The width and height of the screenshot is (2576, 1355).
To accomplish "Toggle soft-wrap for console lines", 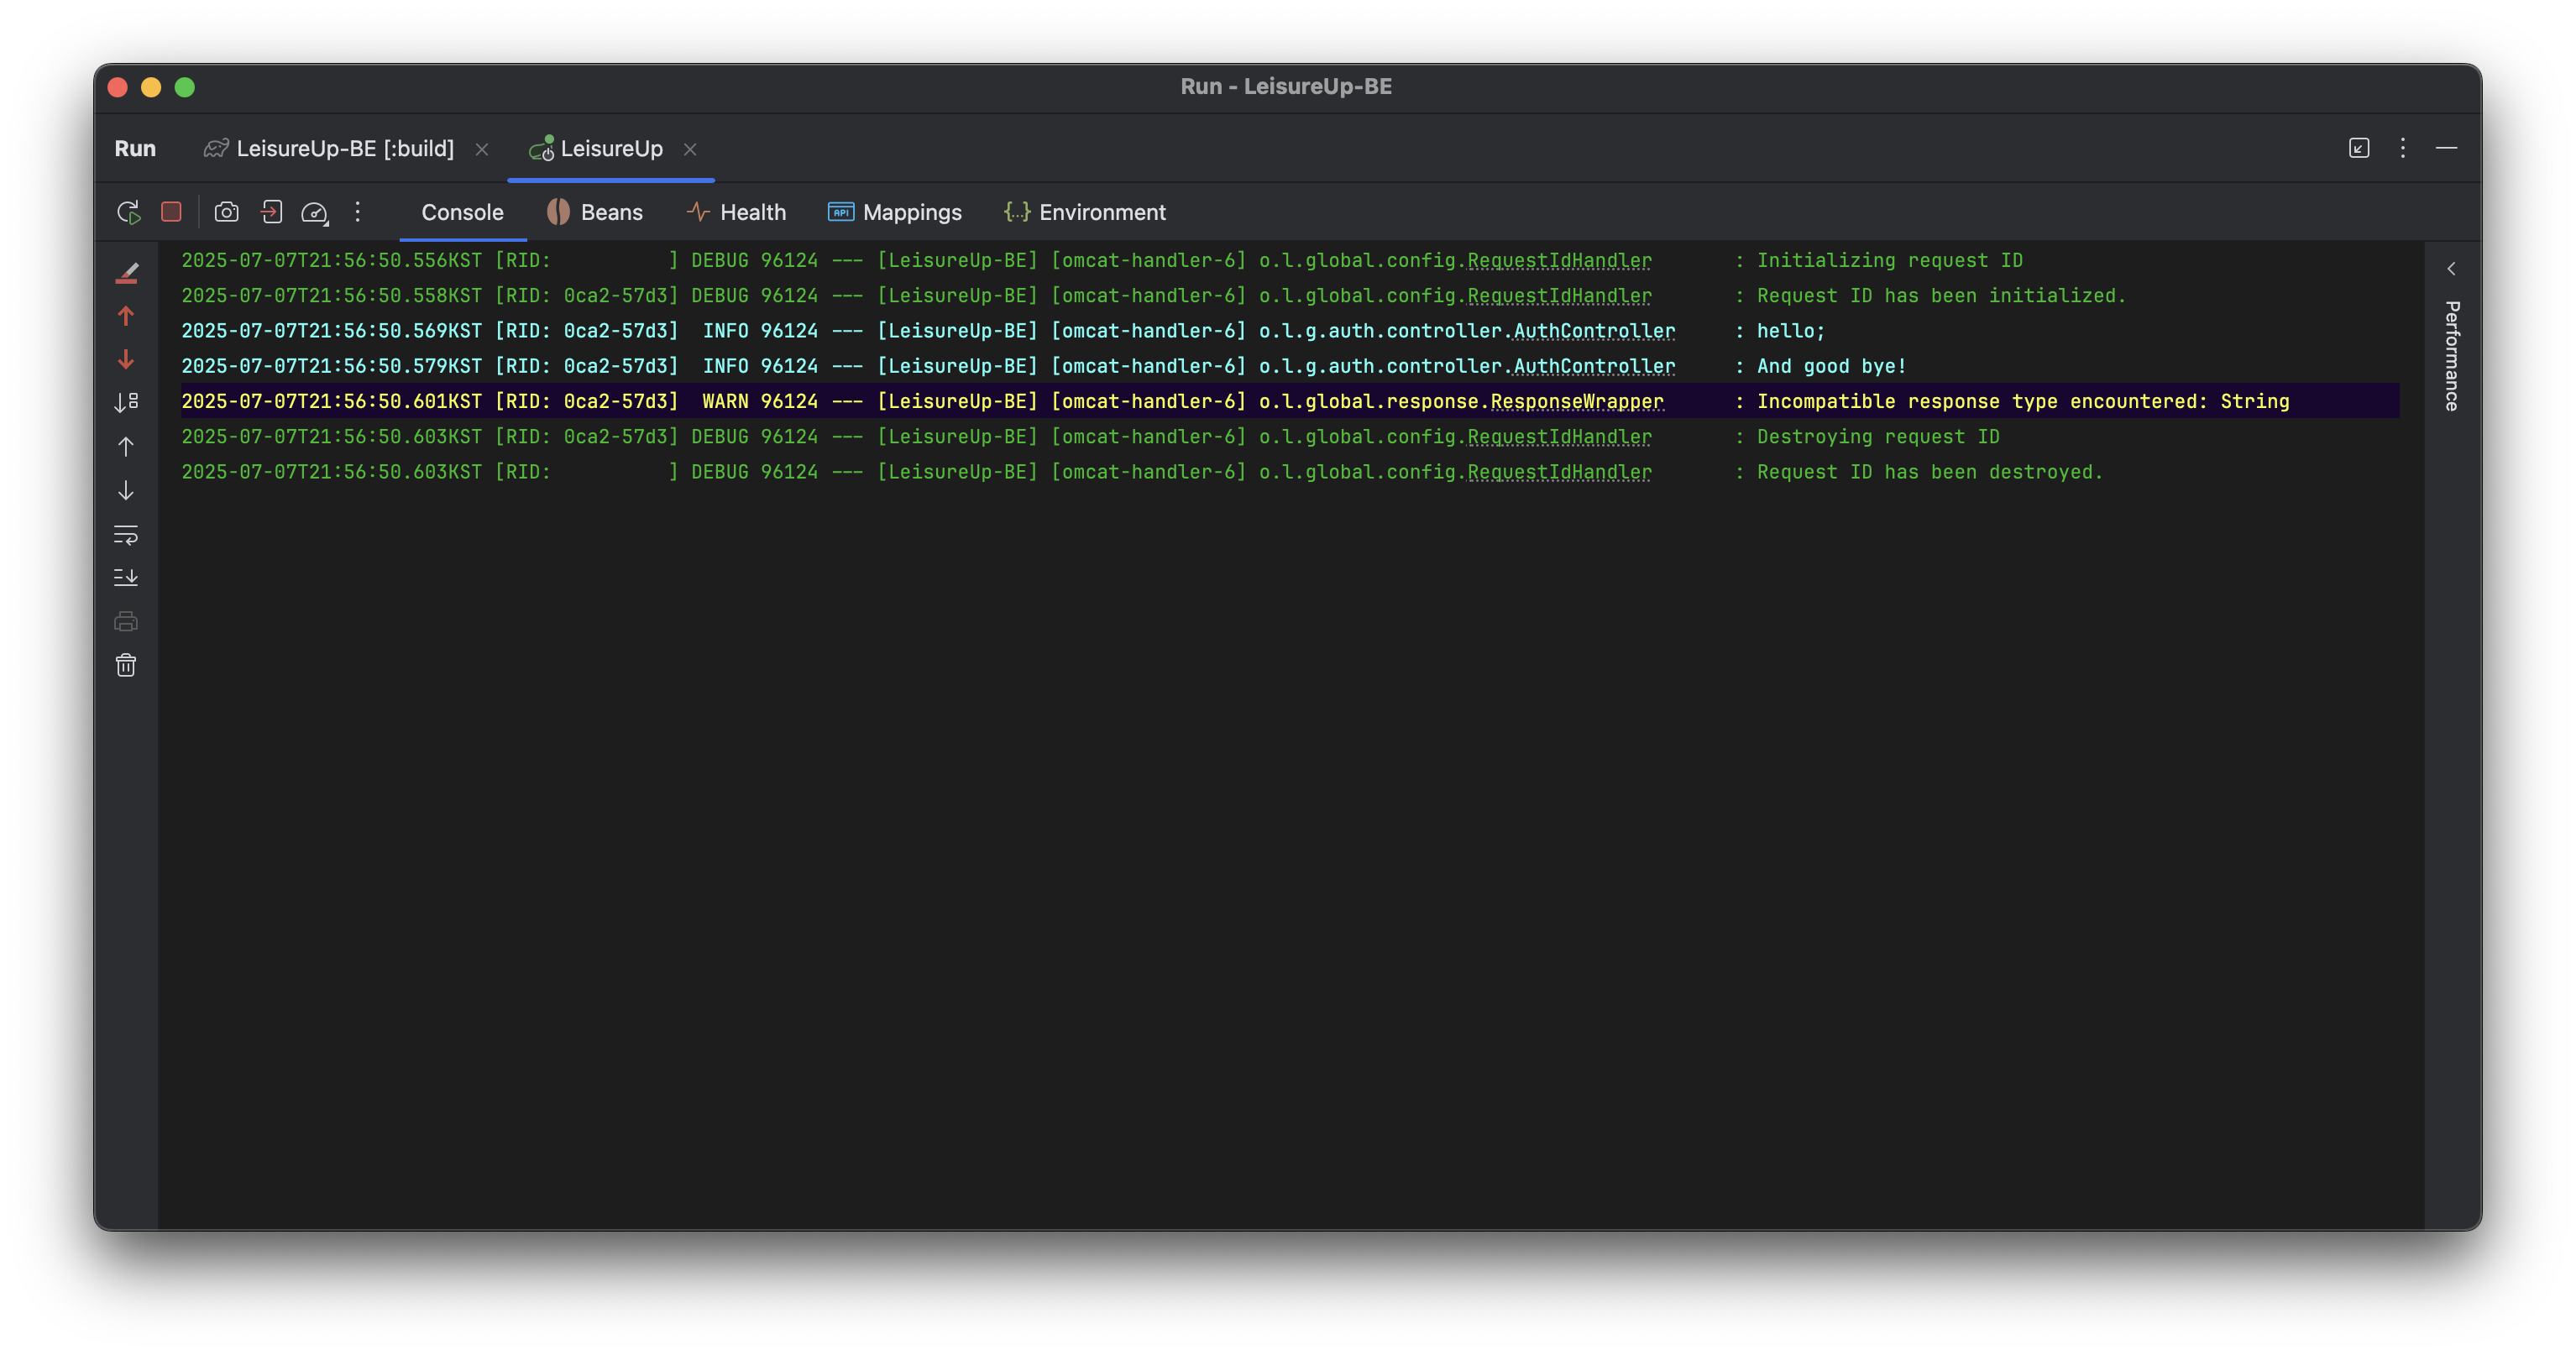I will pos(126,534).
